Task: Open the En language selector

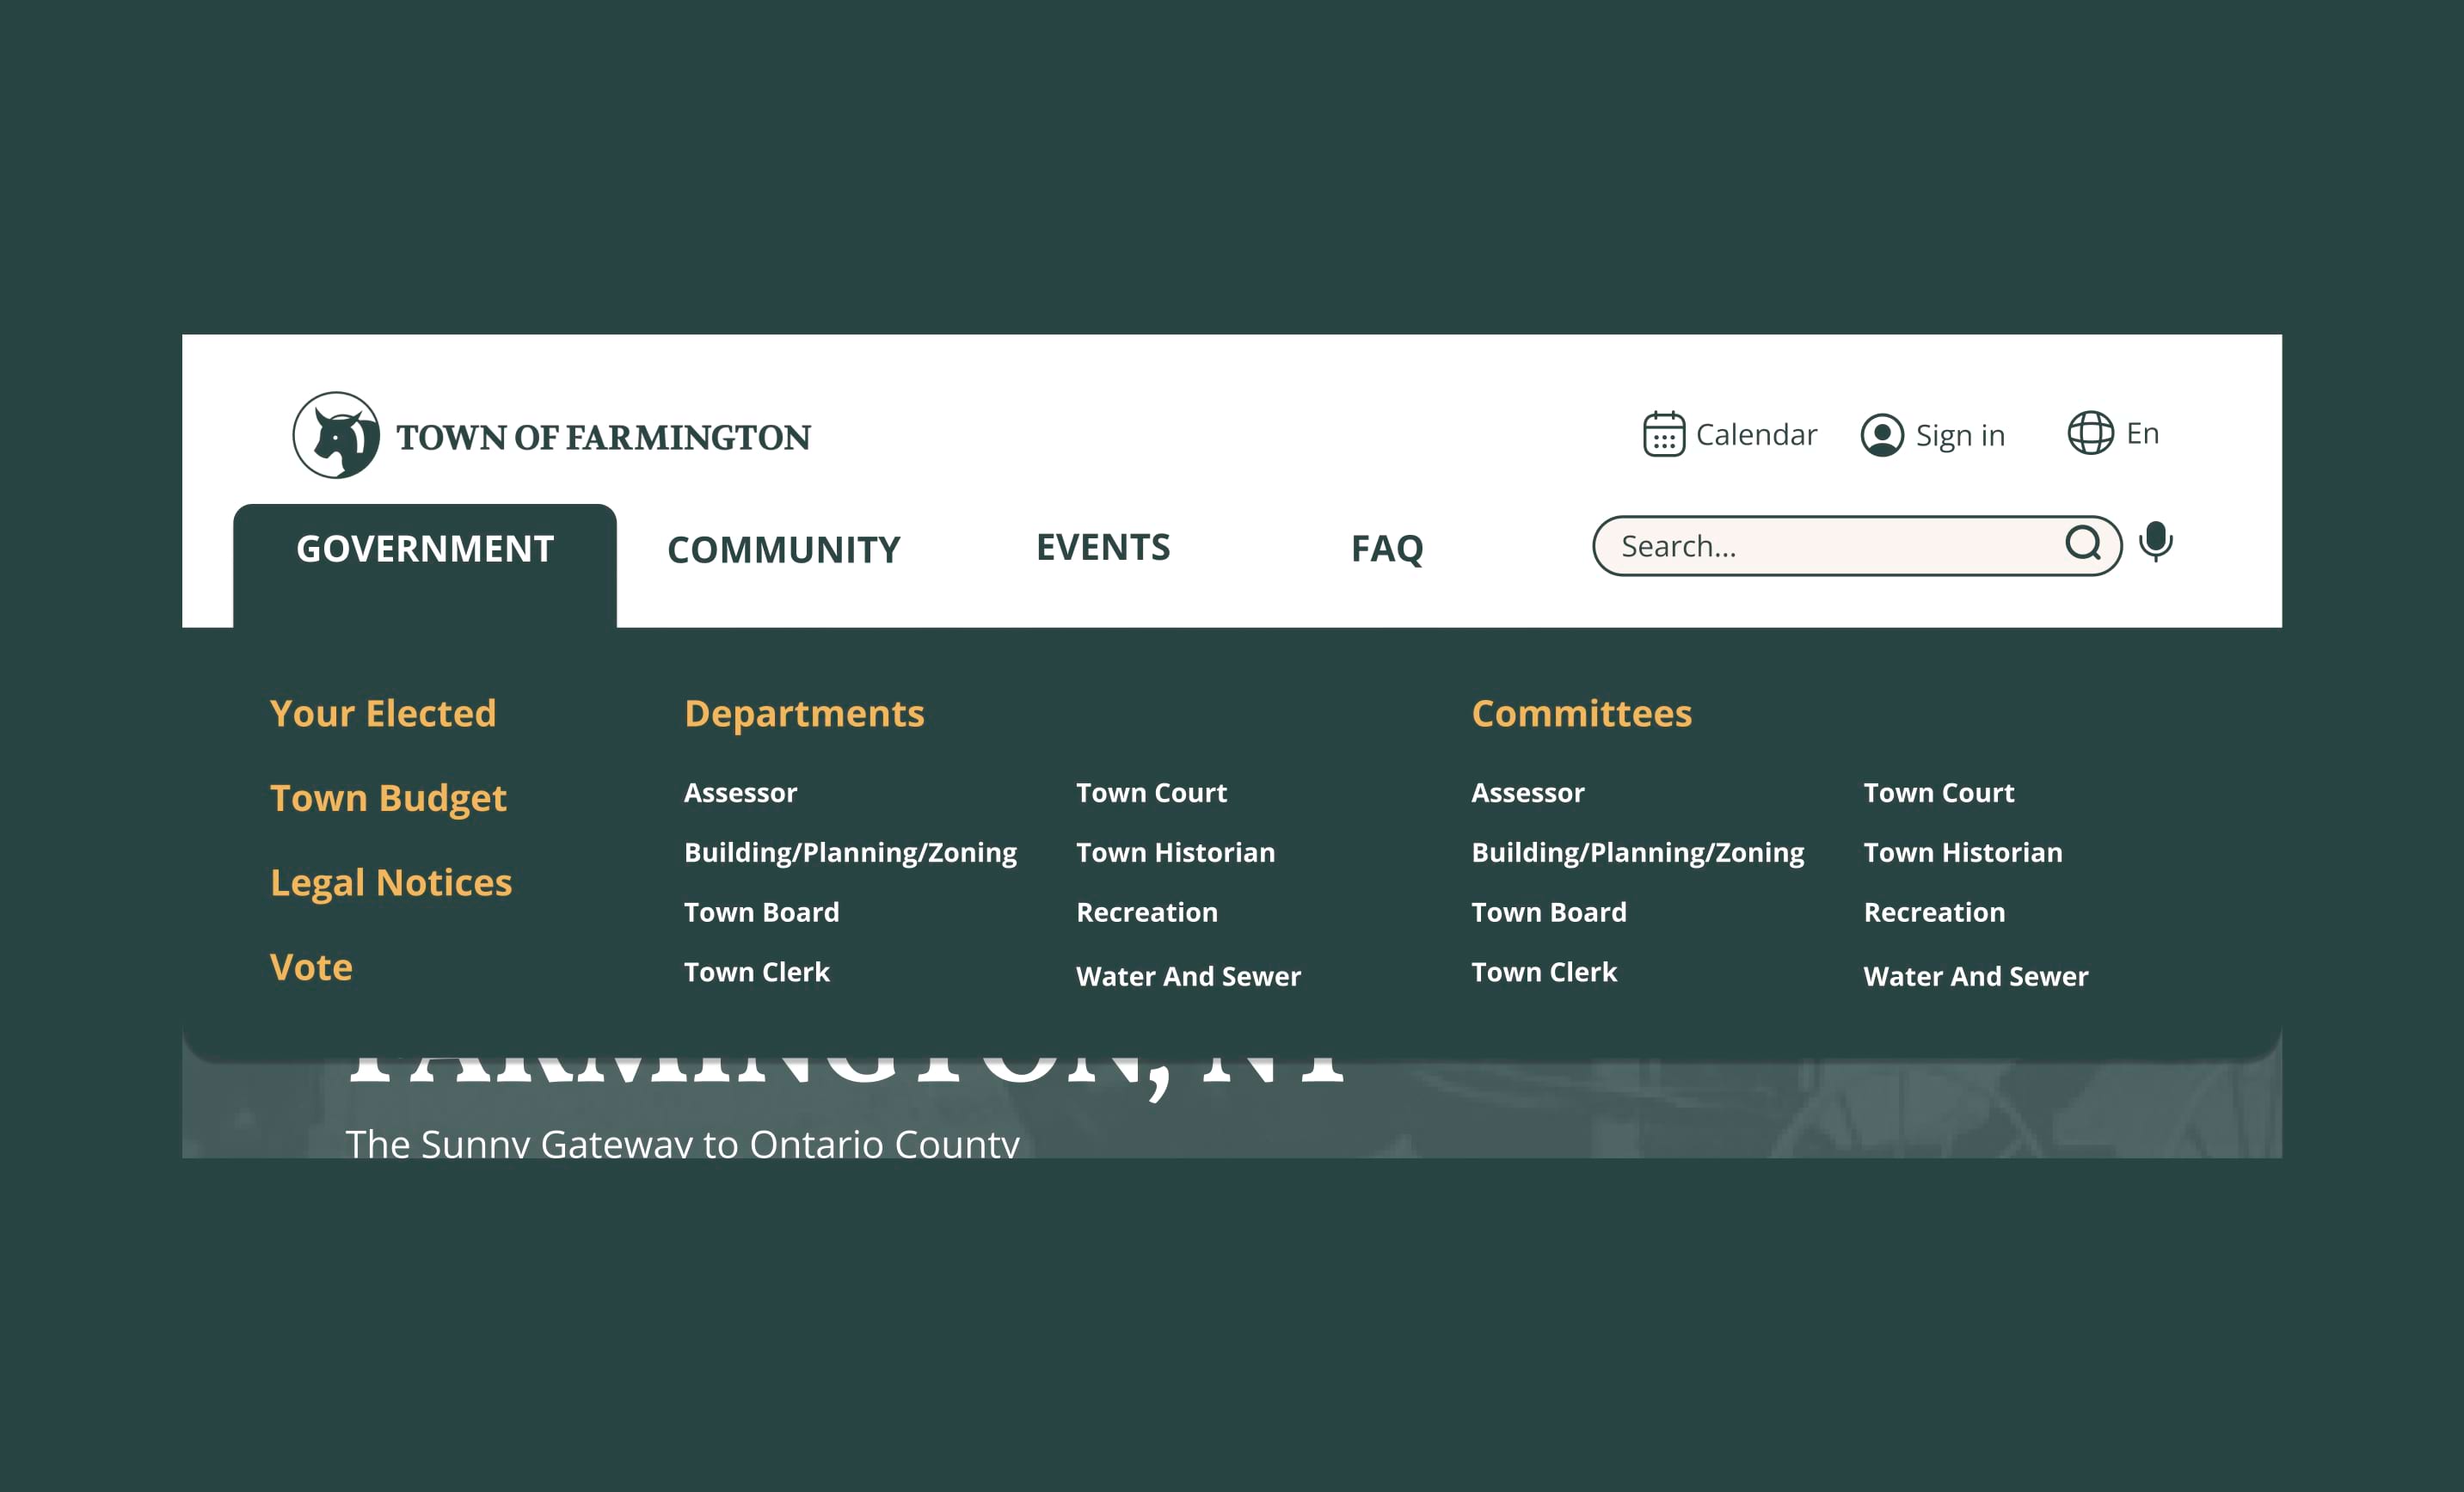Action: 2142,433
